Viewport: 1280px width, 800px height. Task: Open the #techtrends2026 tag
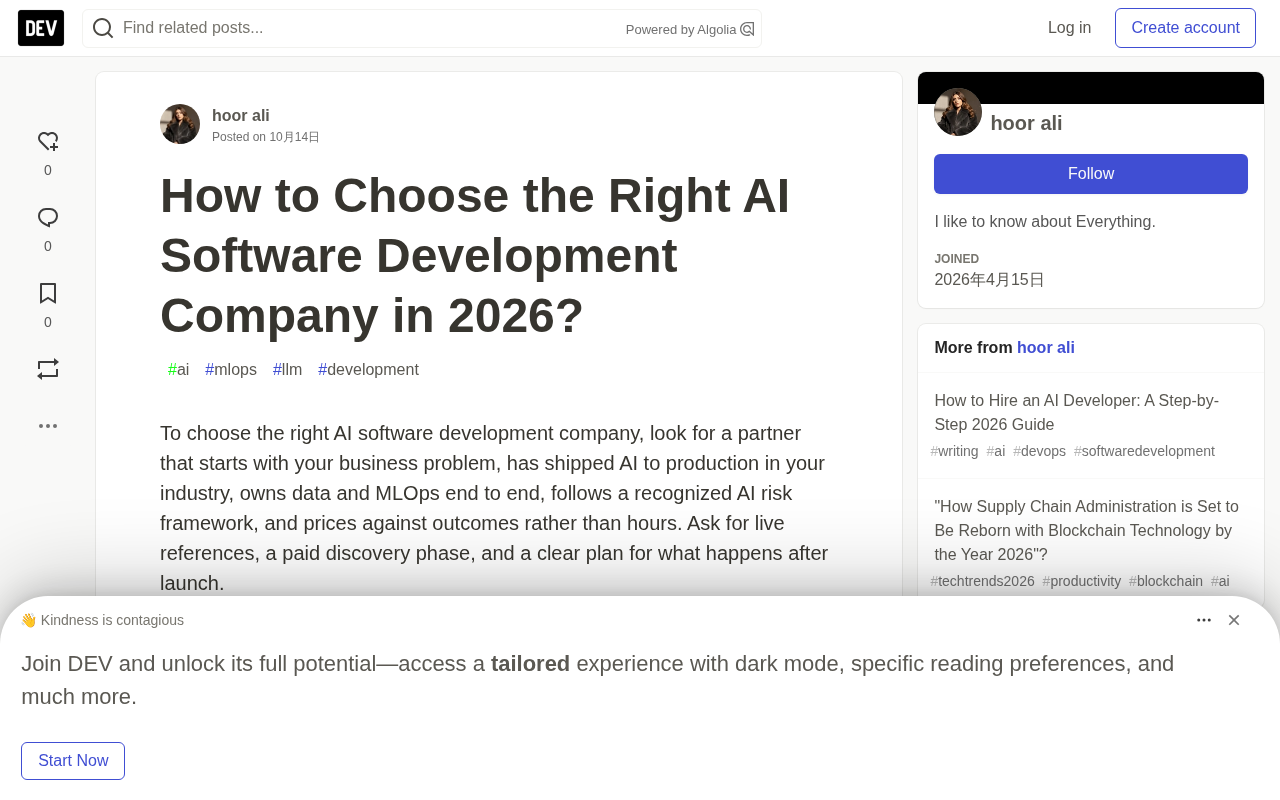(983, 581)
